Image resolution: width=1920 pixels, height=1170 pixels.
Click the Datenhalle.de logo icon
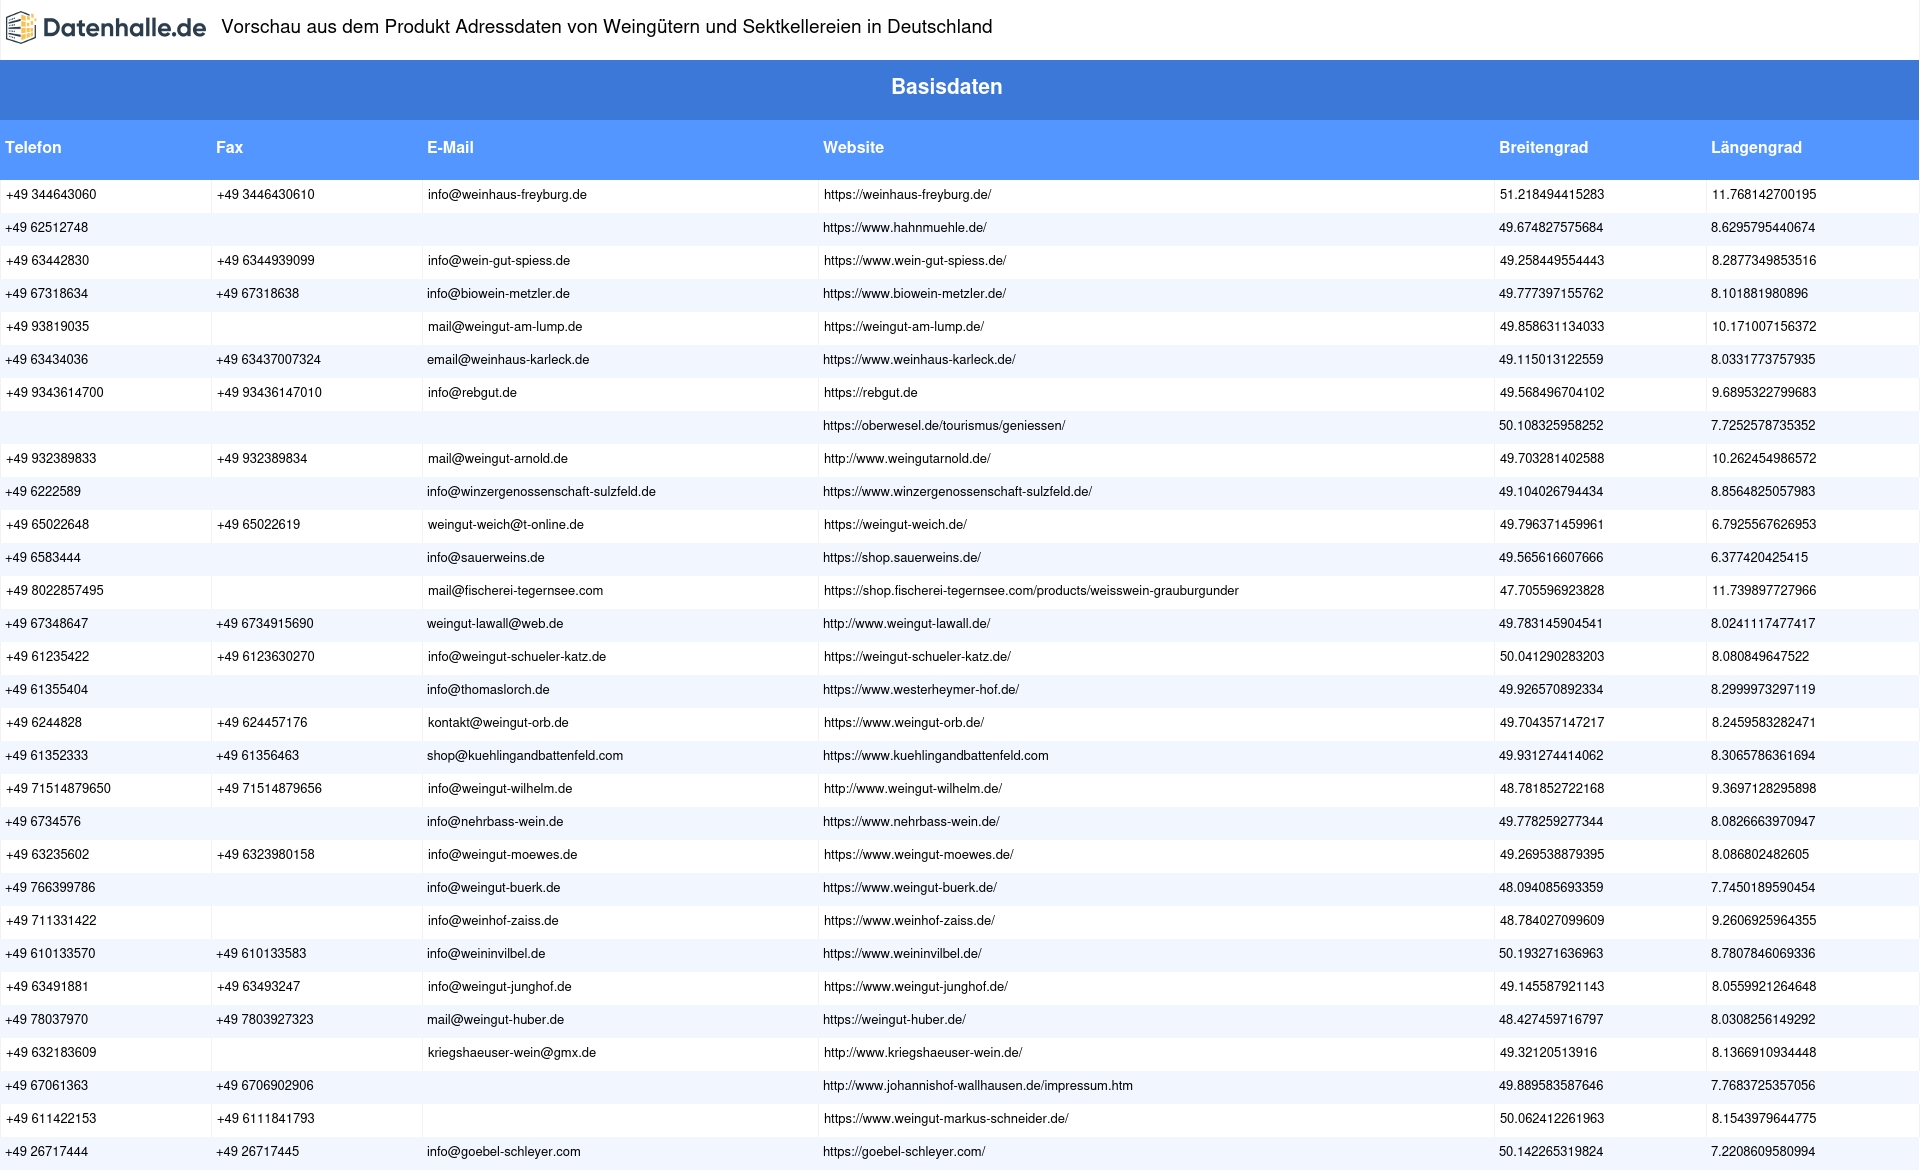pos(21,28)
